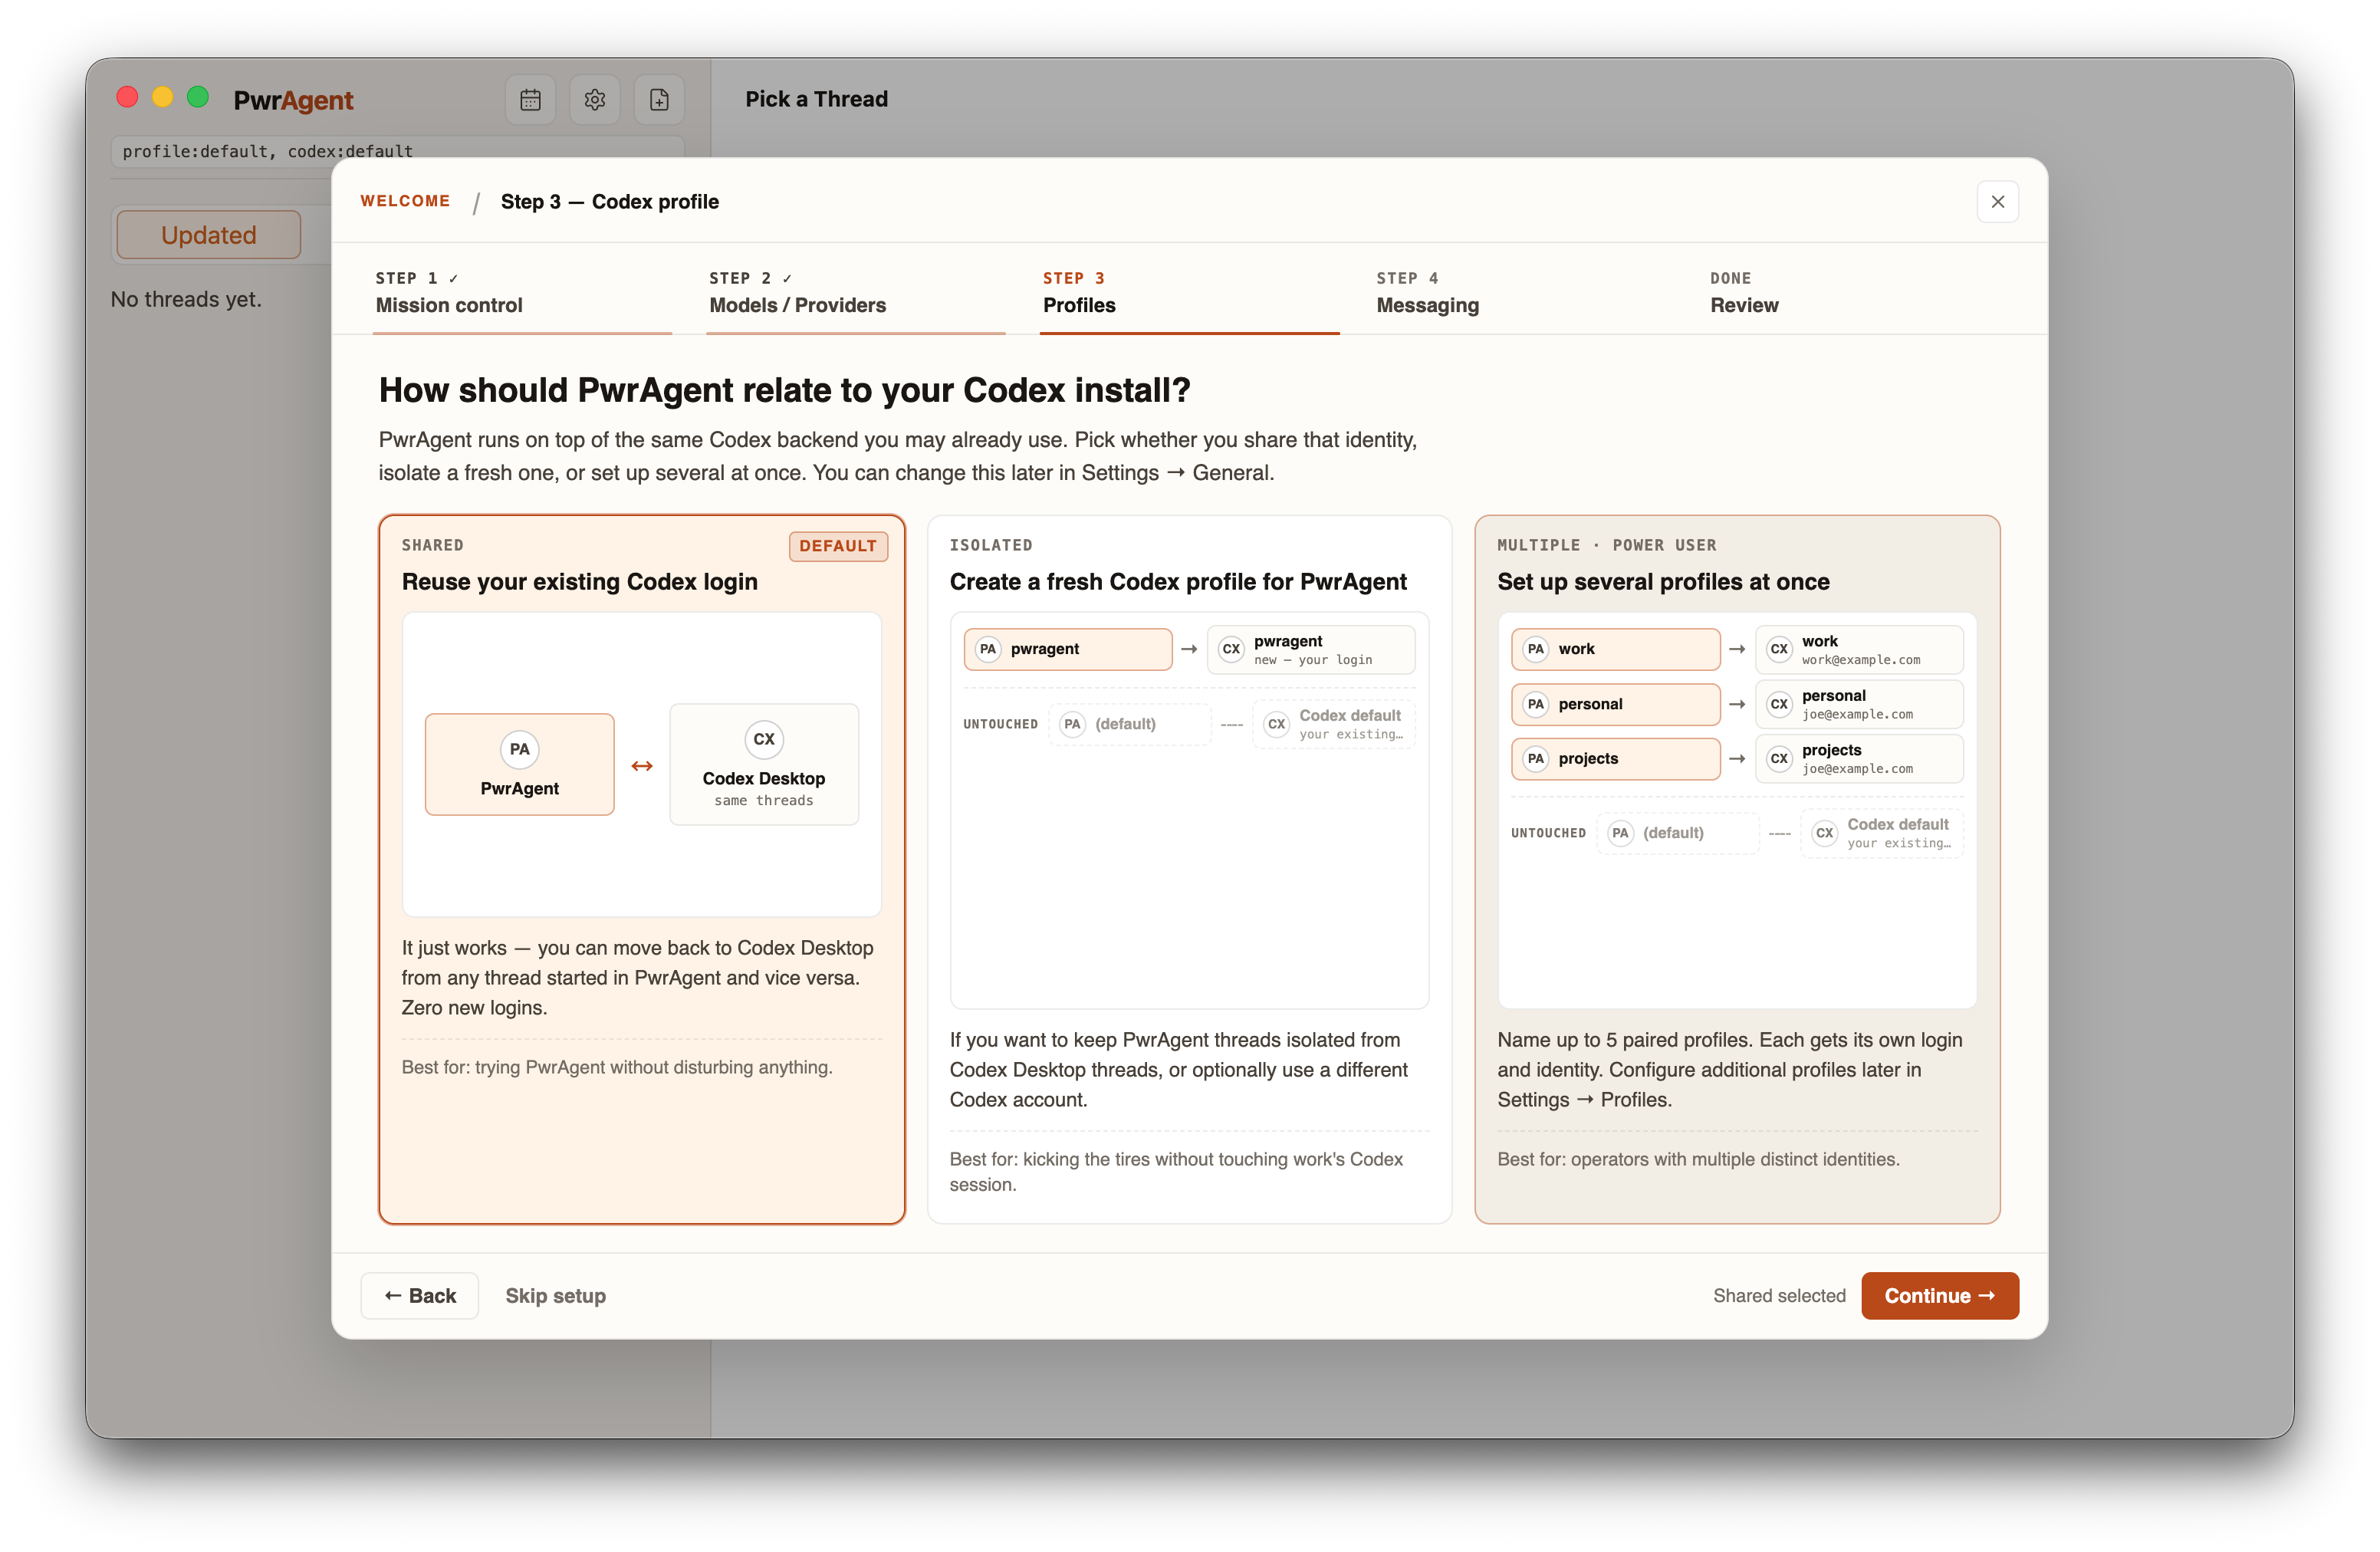
Task: Click 'Step 3 — Codex profile' title
Action: 610,202
